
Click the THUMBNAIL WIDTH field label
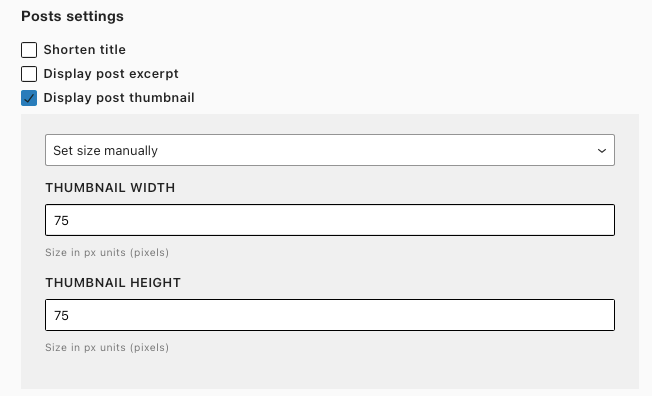(x=110, y=188)
